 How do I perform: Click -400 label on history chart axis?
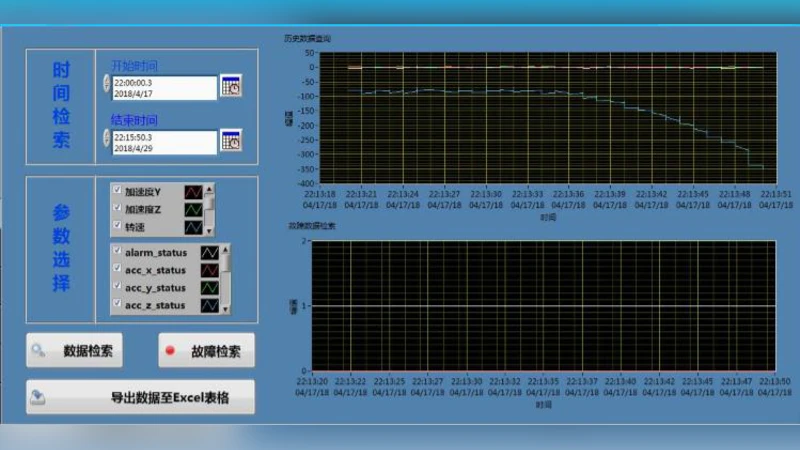(x=307, y=183)
